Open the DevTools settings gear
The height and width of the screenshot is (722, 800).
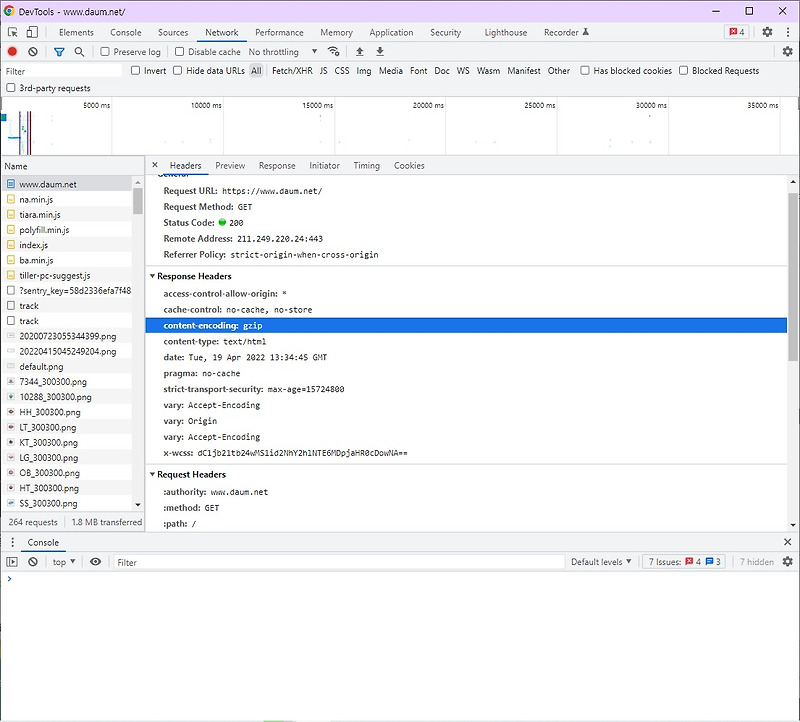pos(766,32)
